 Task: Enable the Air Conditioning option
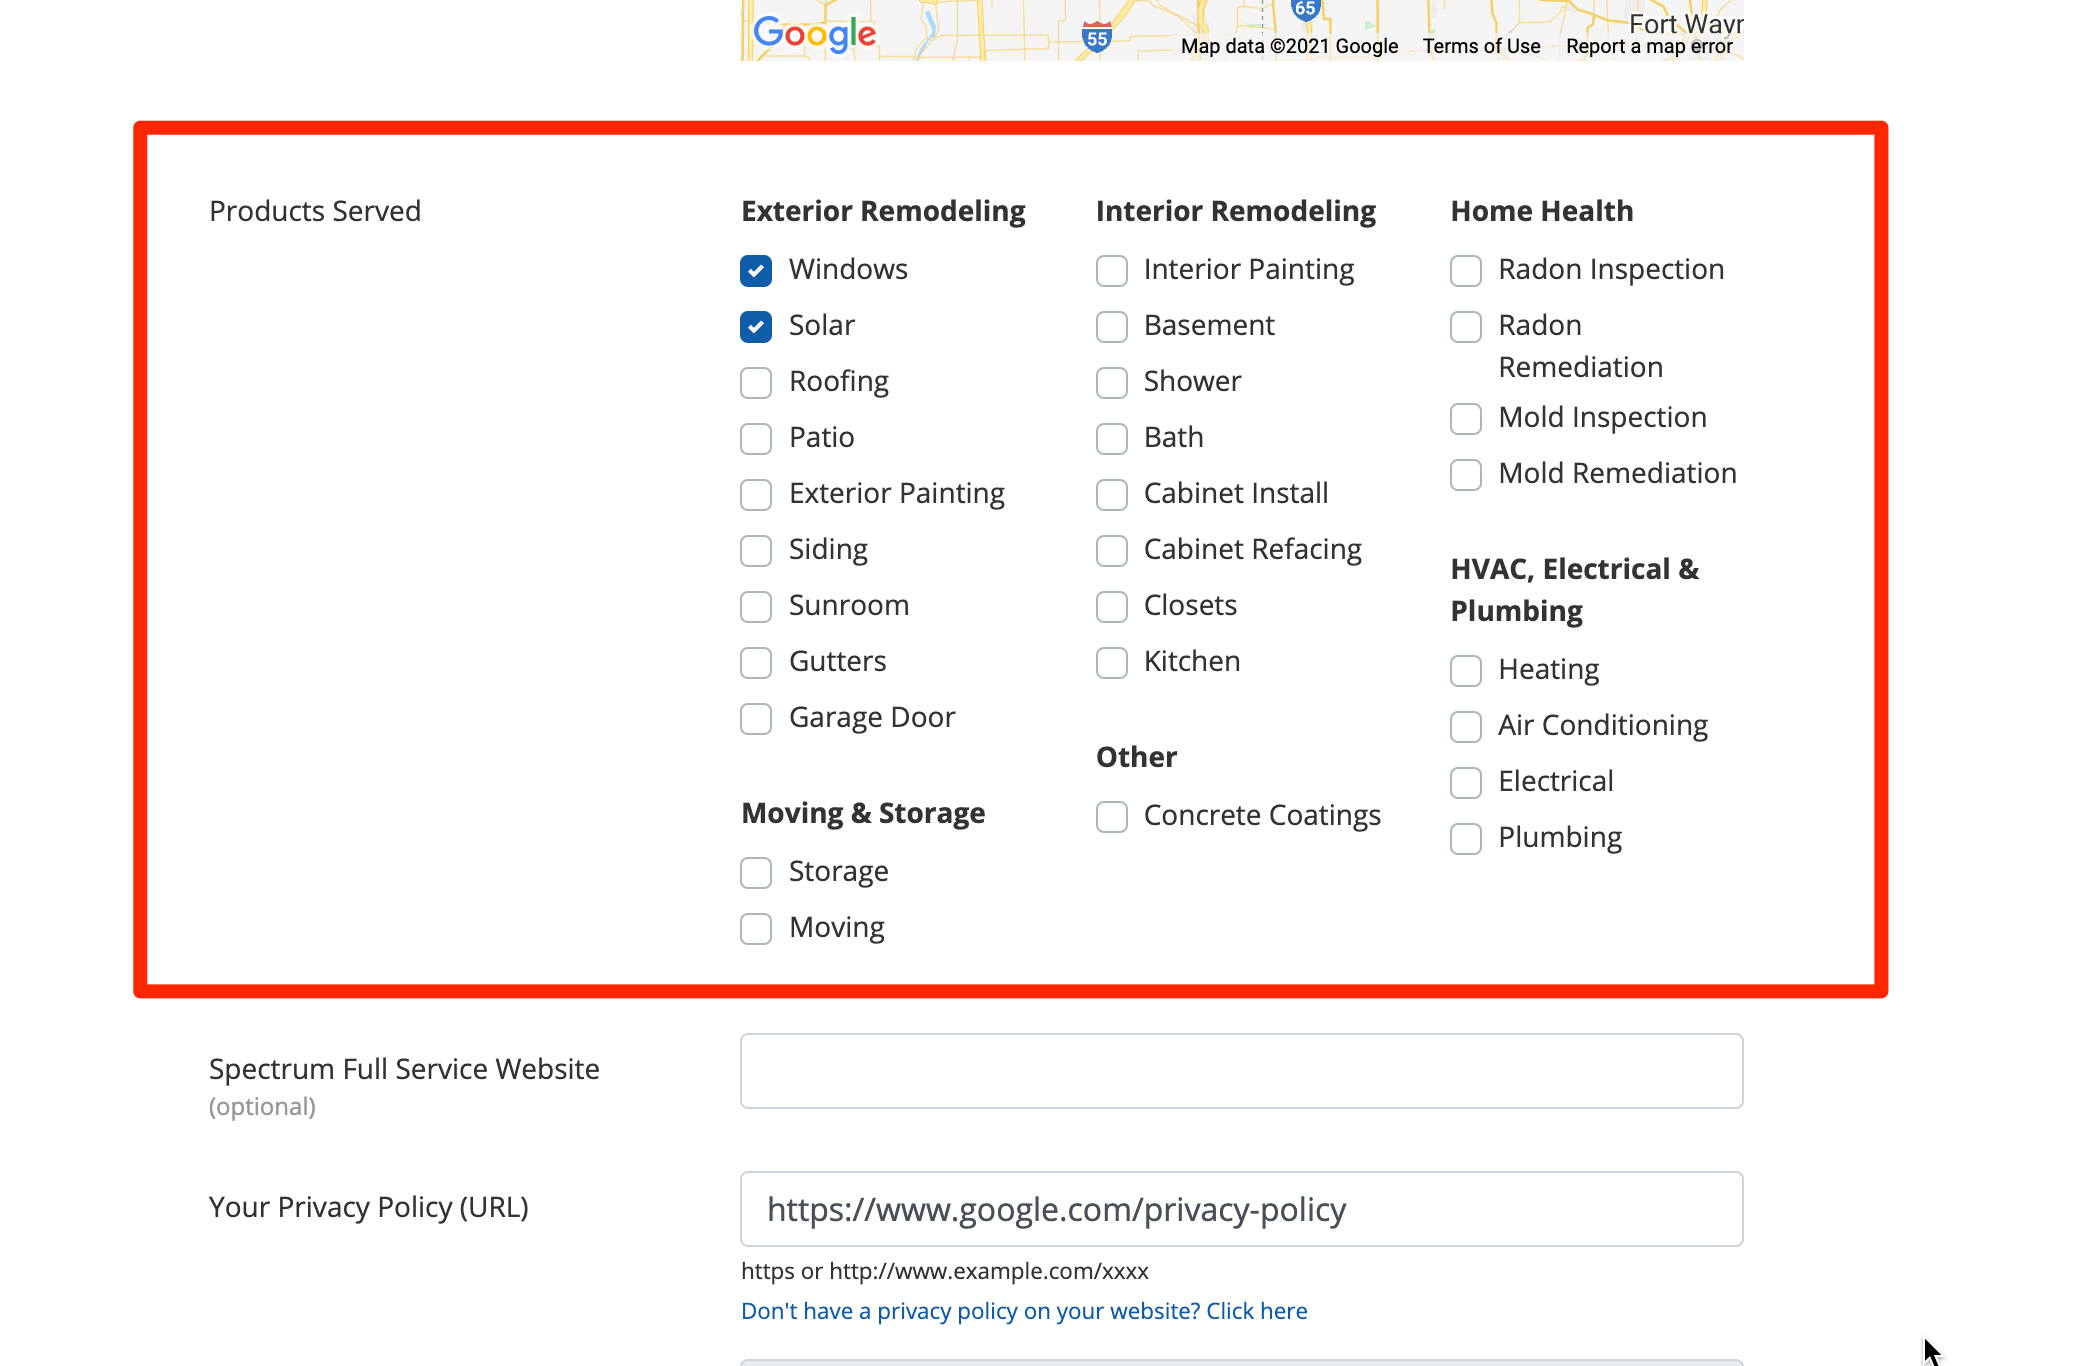1466,726
